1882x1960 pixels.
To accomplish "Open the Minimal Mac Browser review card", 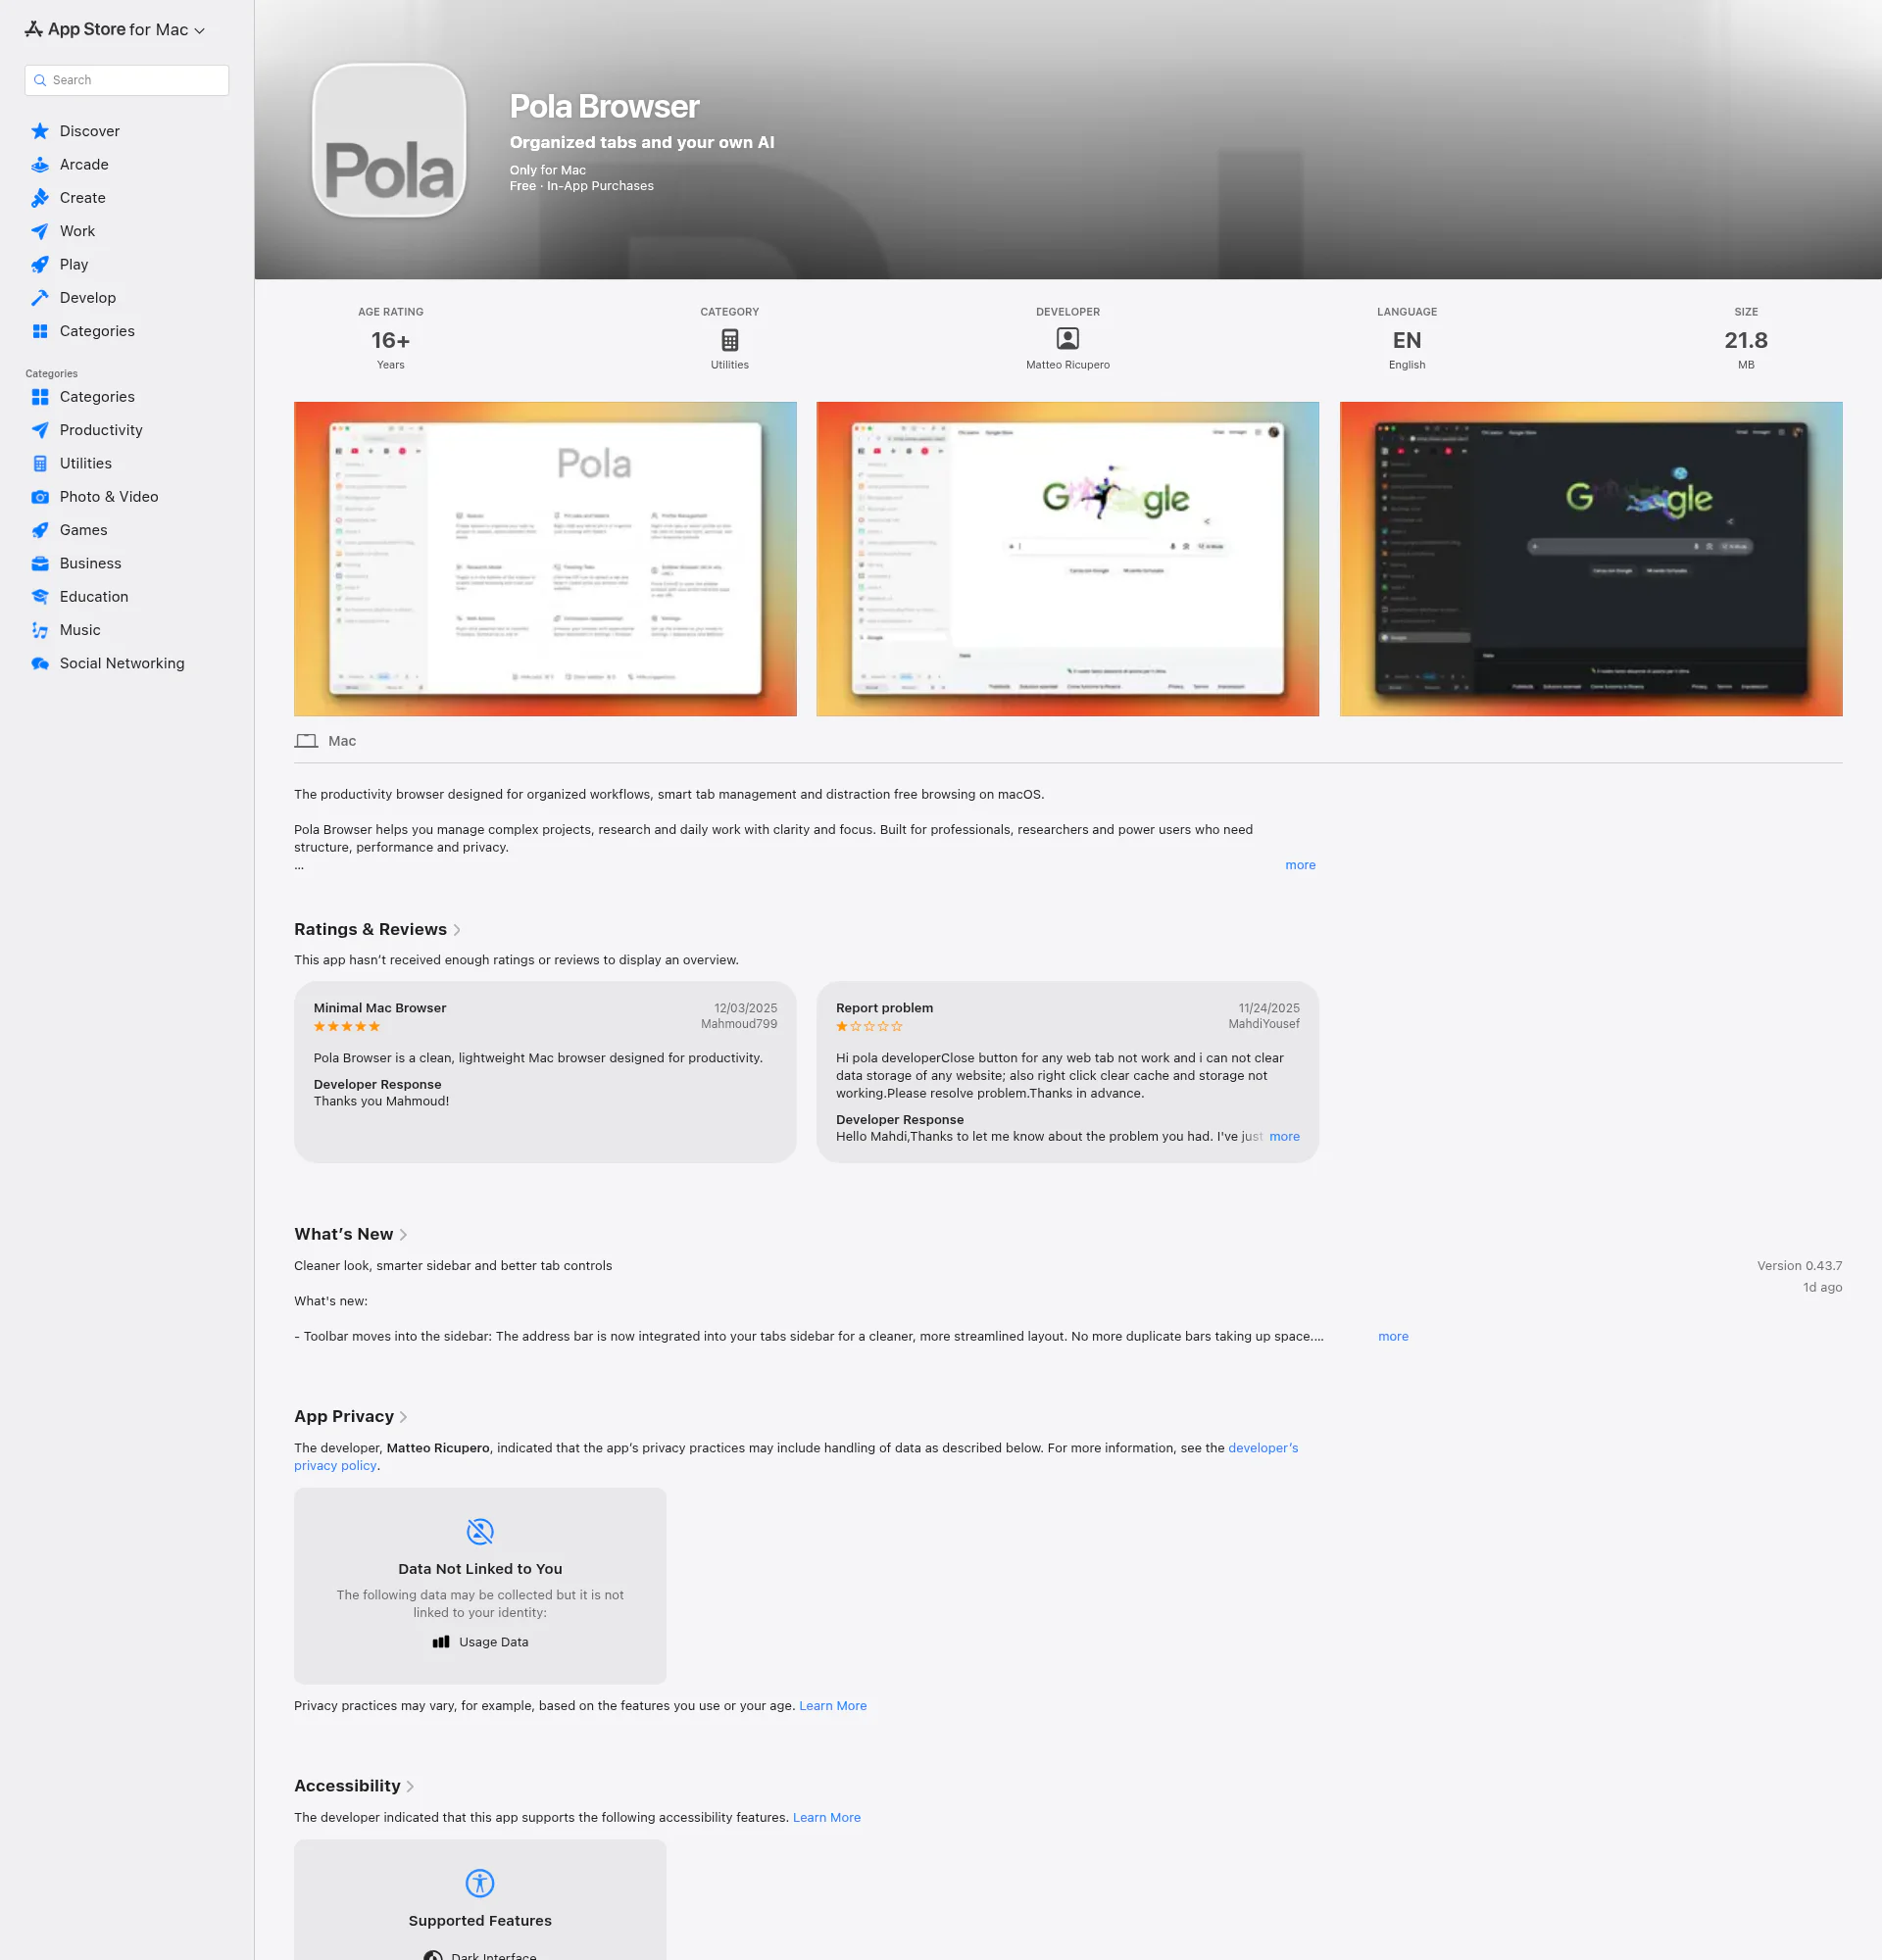I will tap(545, 1072).
